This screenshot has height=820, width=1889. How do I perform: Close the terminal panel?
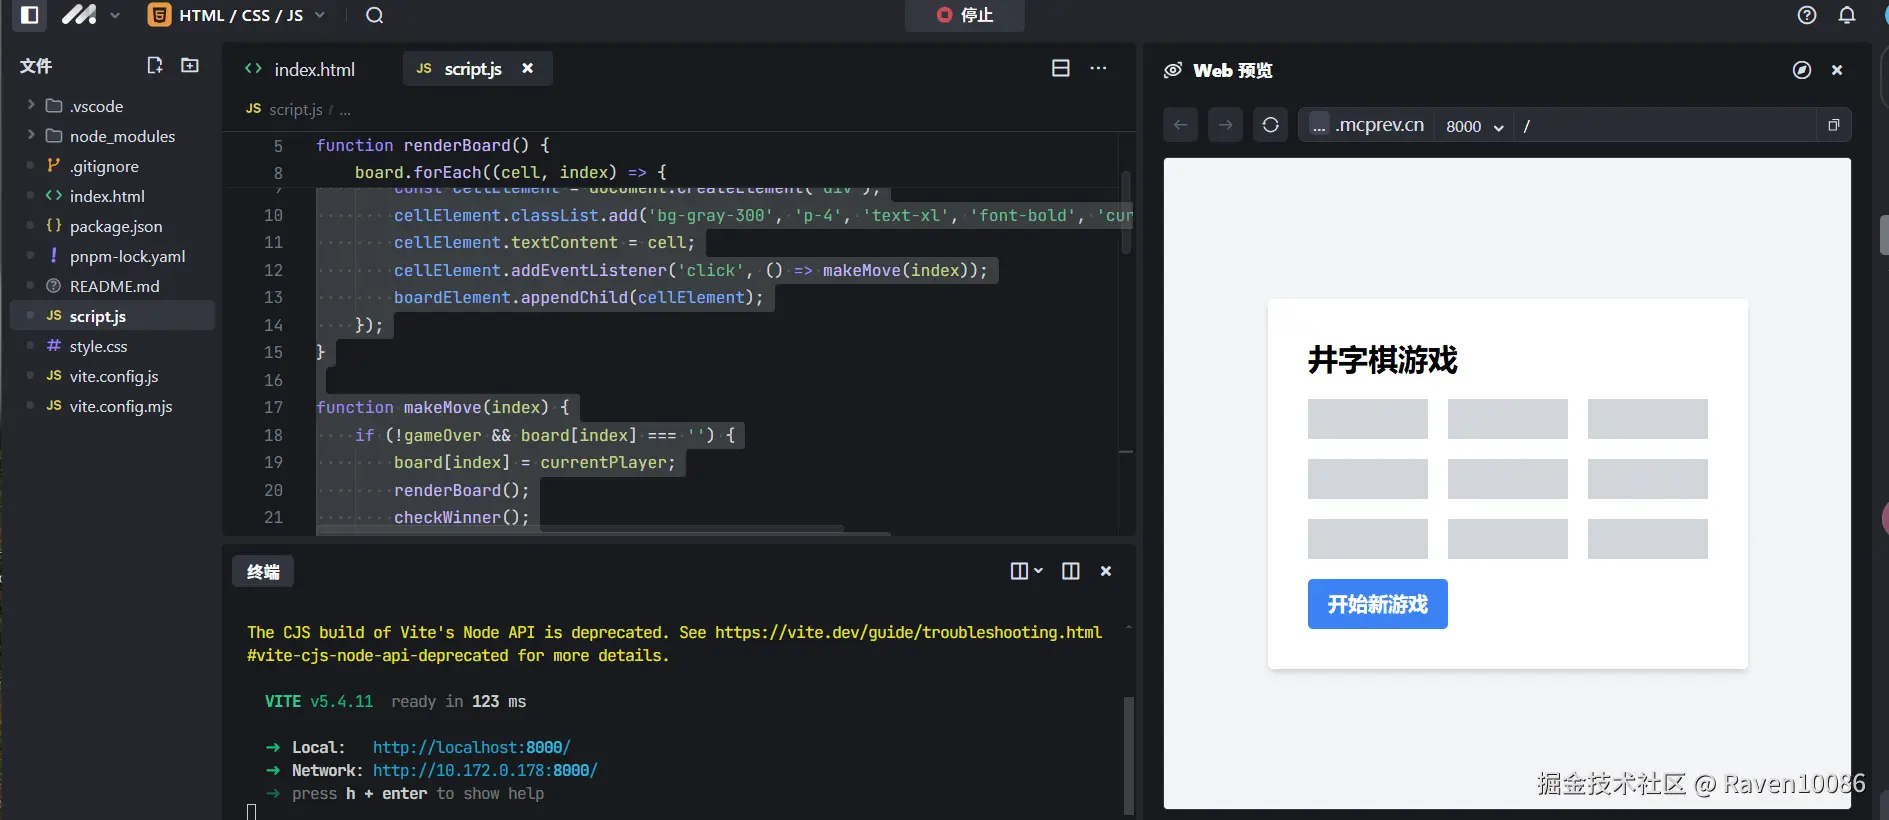pos(1106,571)
